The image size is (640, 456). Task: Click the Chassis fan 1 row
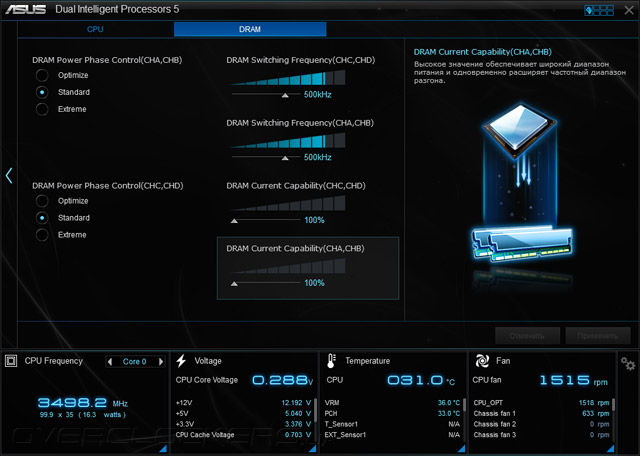point(541,414)
